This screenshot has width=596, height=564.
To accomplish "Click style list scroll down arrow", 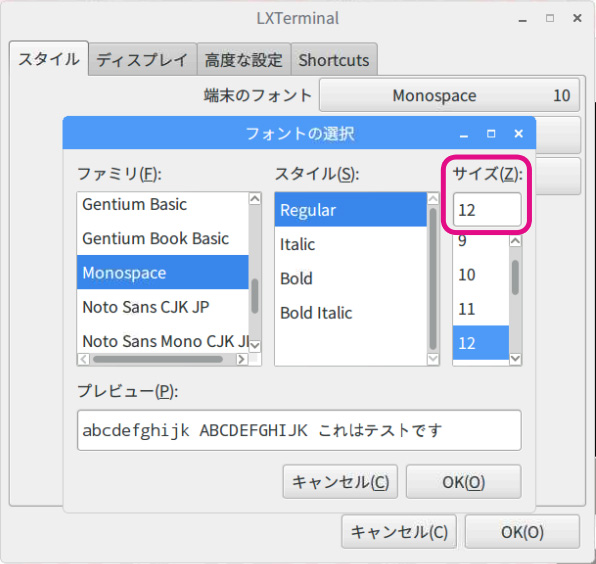I will pos(433,359).
